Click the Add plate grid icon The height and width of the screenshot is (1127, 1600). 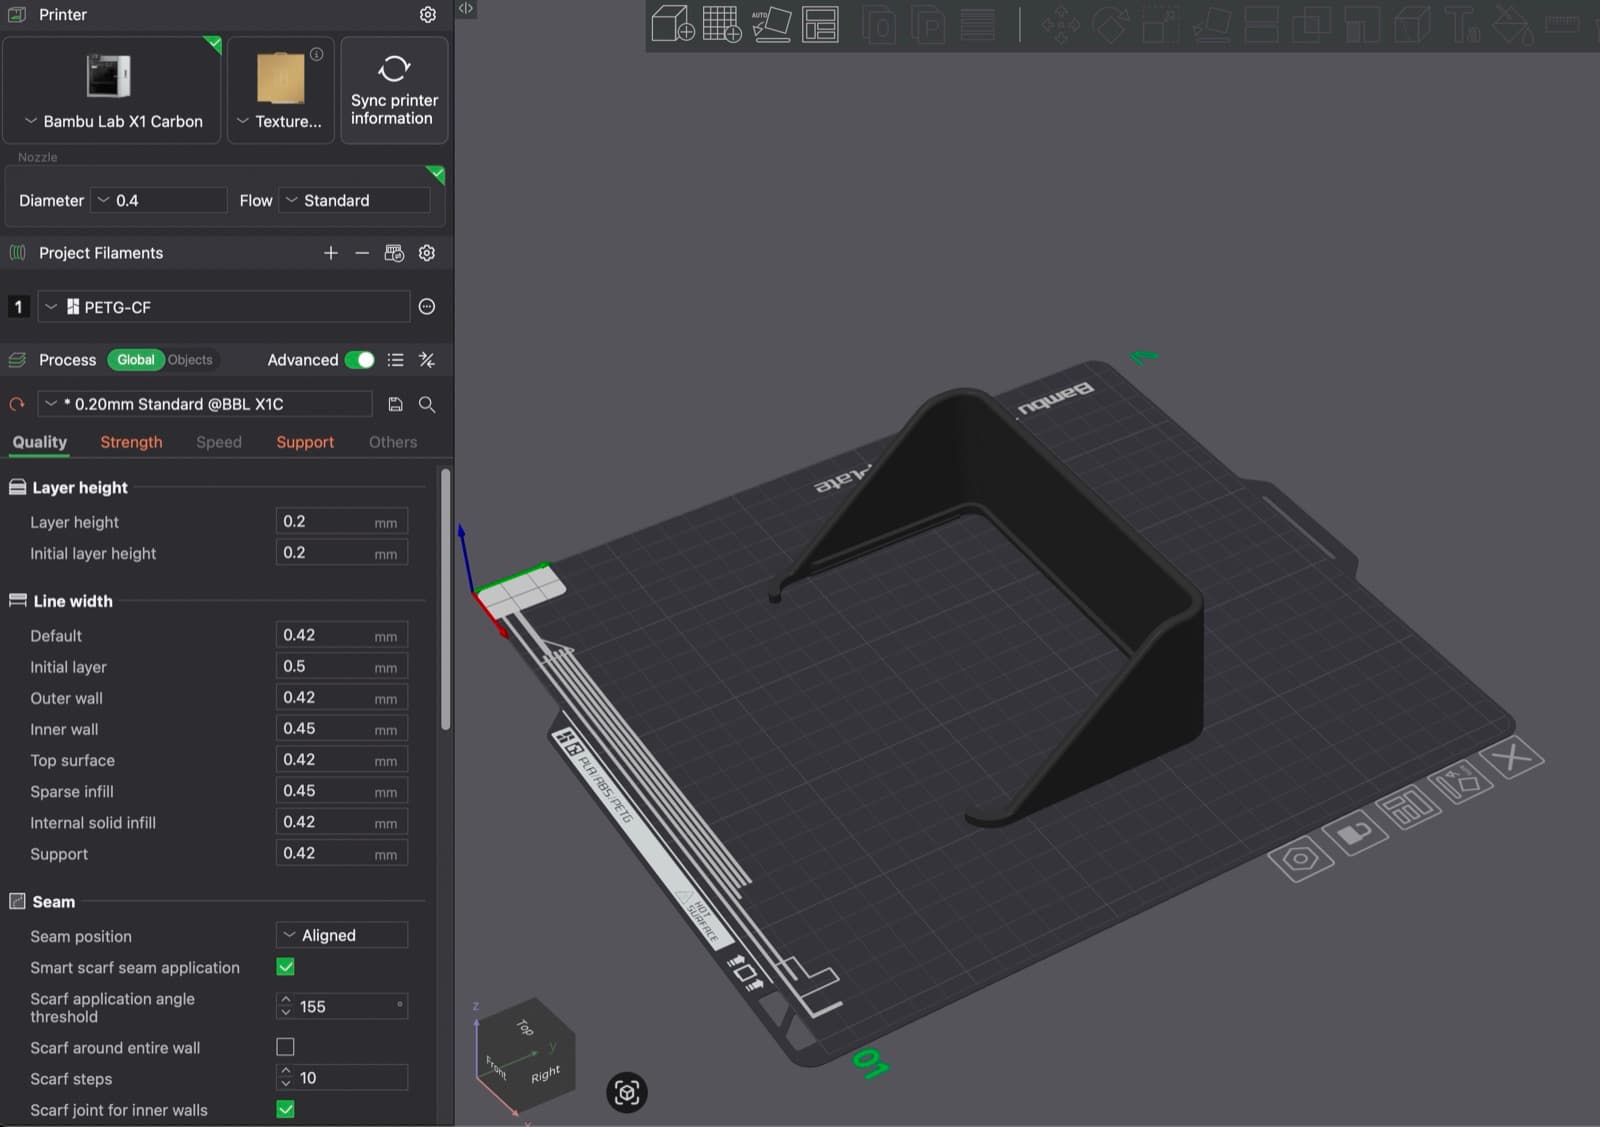721,24
